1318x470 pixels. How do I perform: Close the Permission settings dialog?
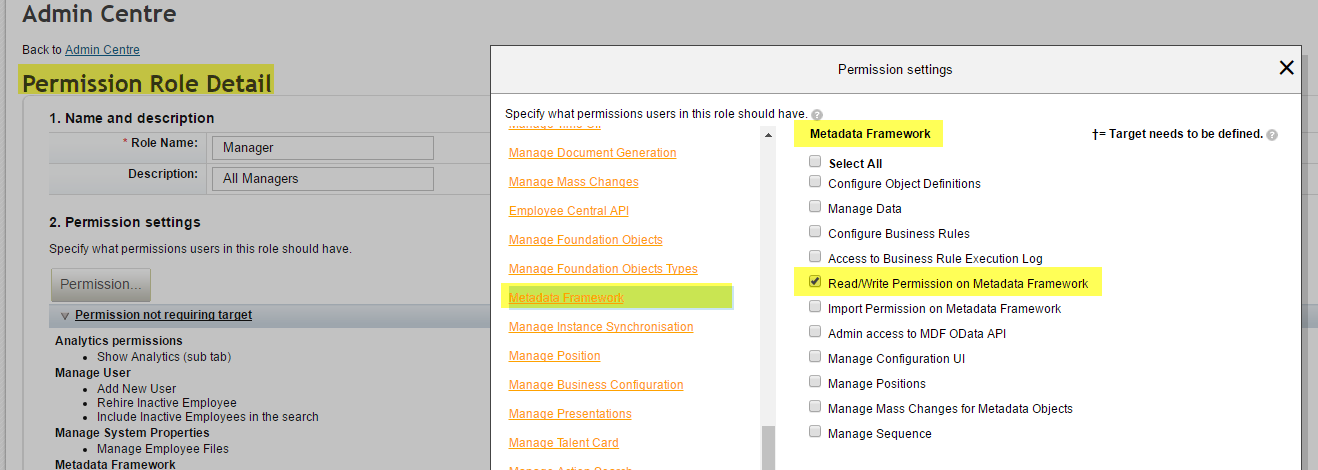click(x=1286, y=68)
